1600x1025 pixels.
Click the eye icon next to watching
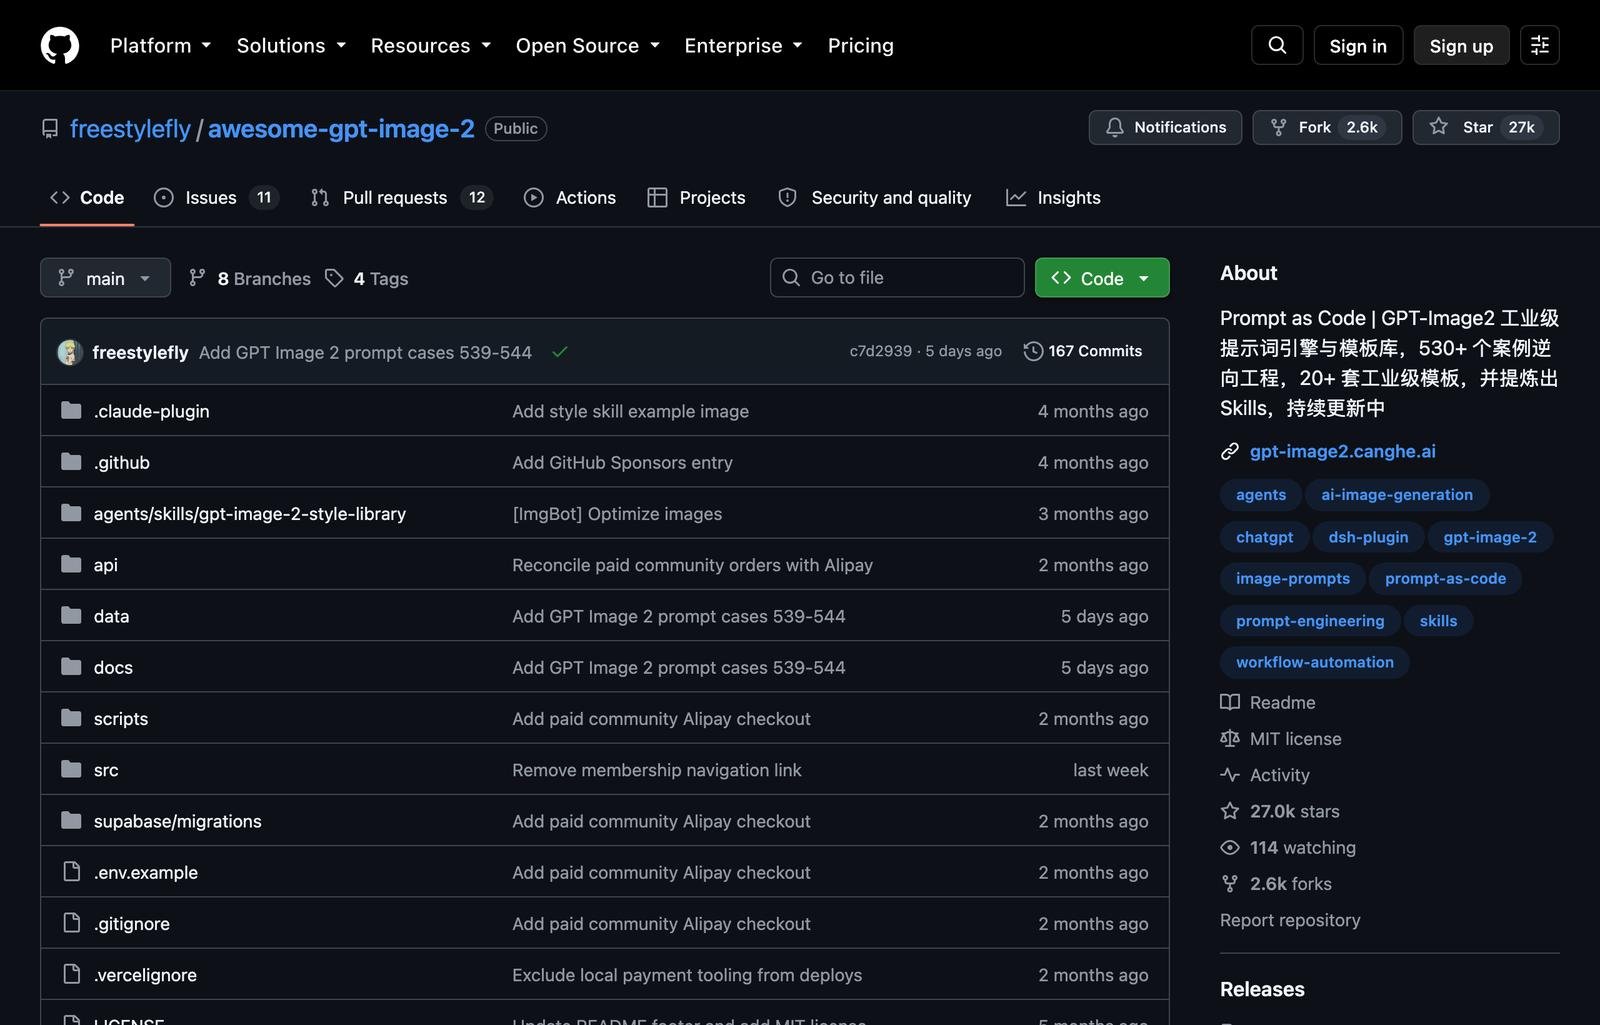[1230, 847]
